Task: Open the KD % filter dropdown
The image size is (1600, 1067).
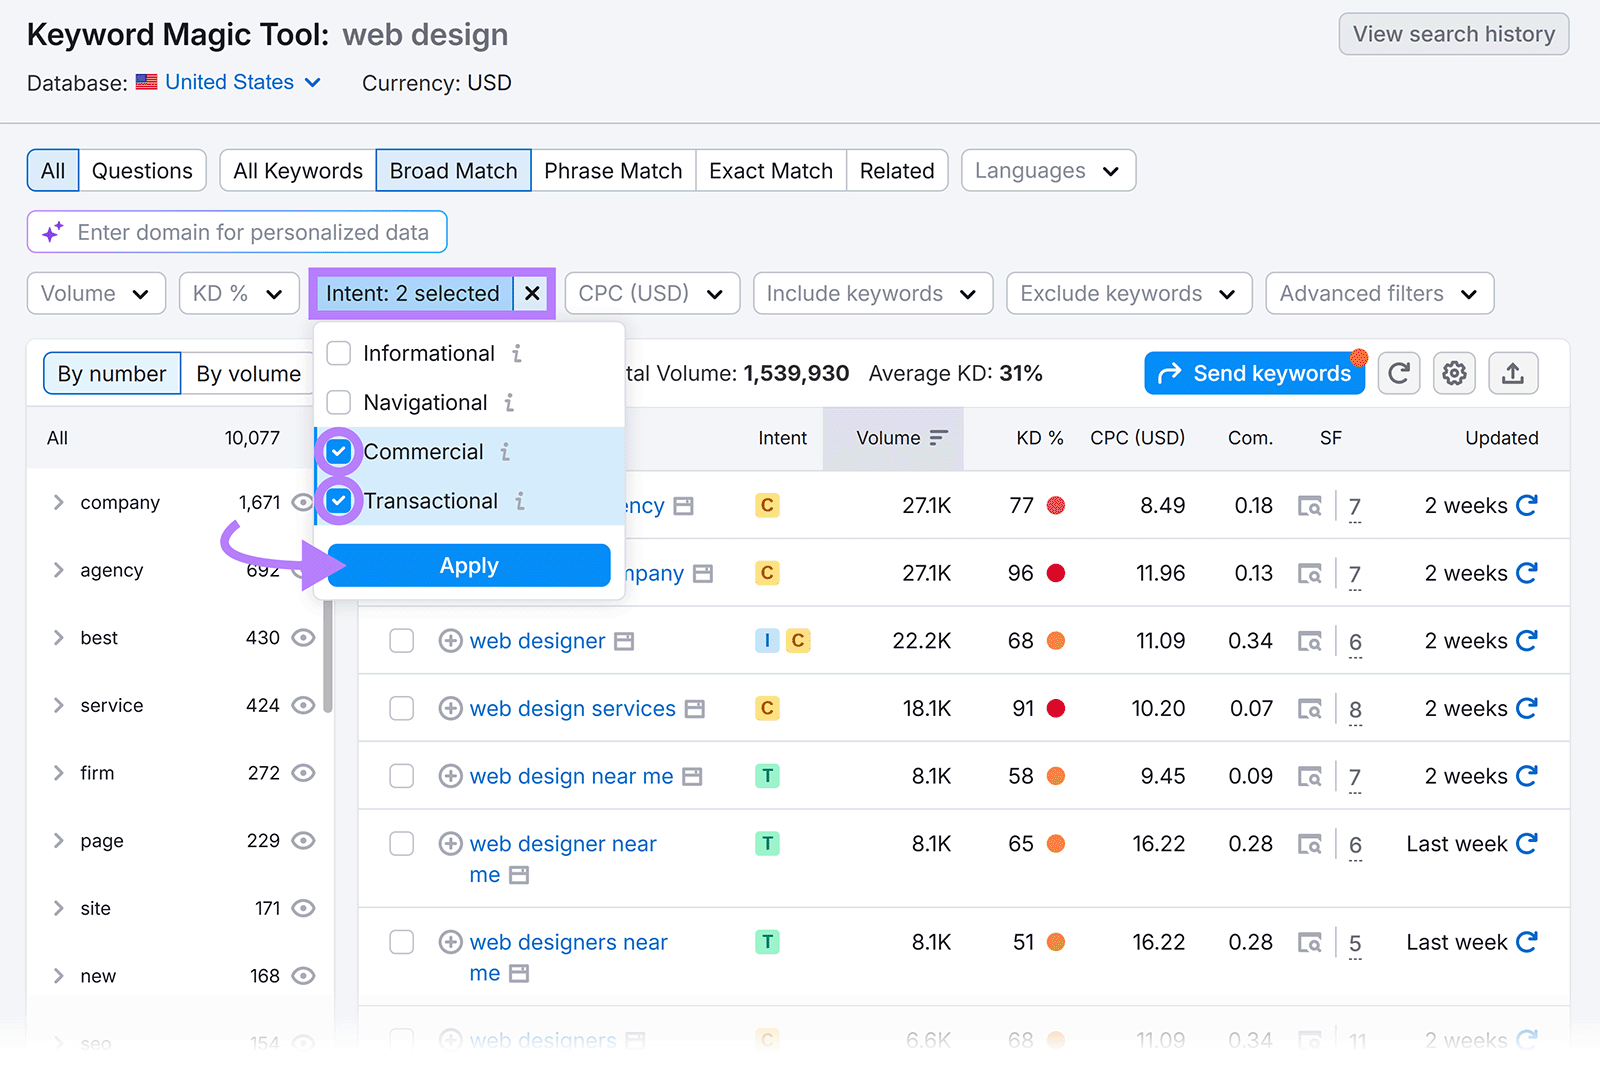Action: click(x=239, y=293)
